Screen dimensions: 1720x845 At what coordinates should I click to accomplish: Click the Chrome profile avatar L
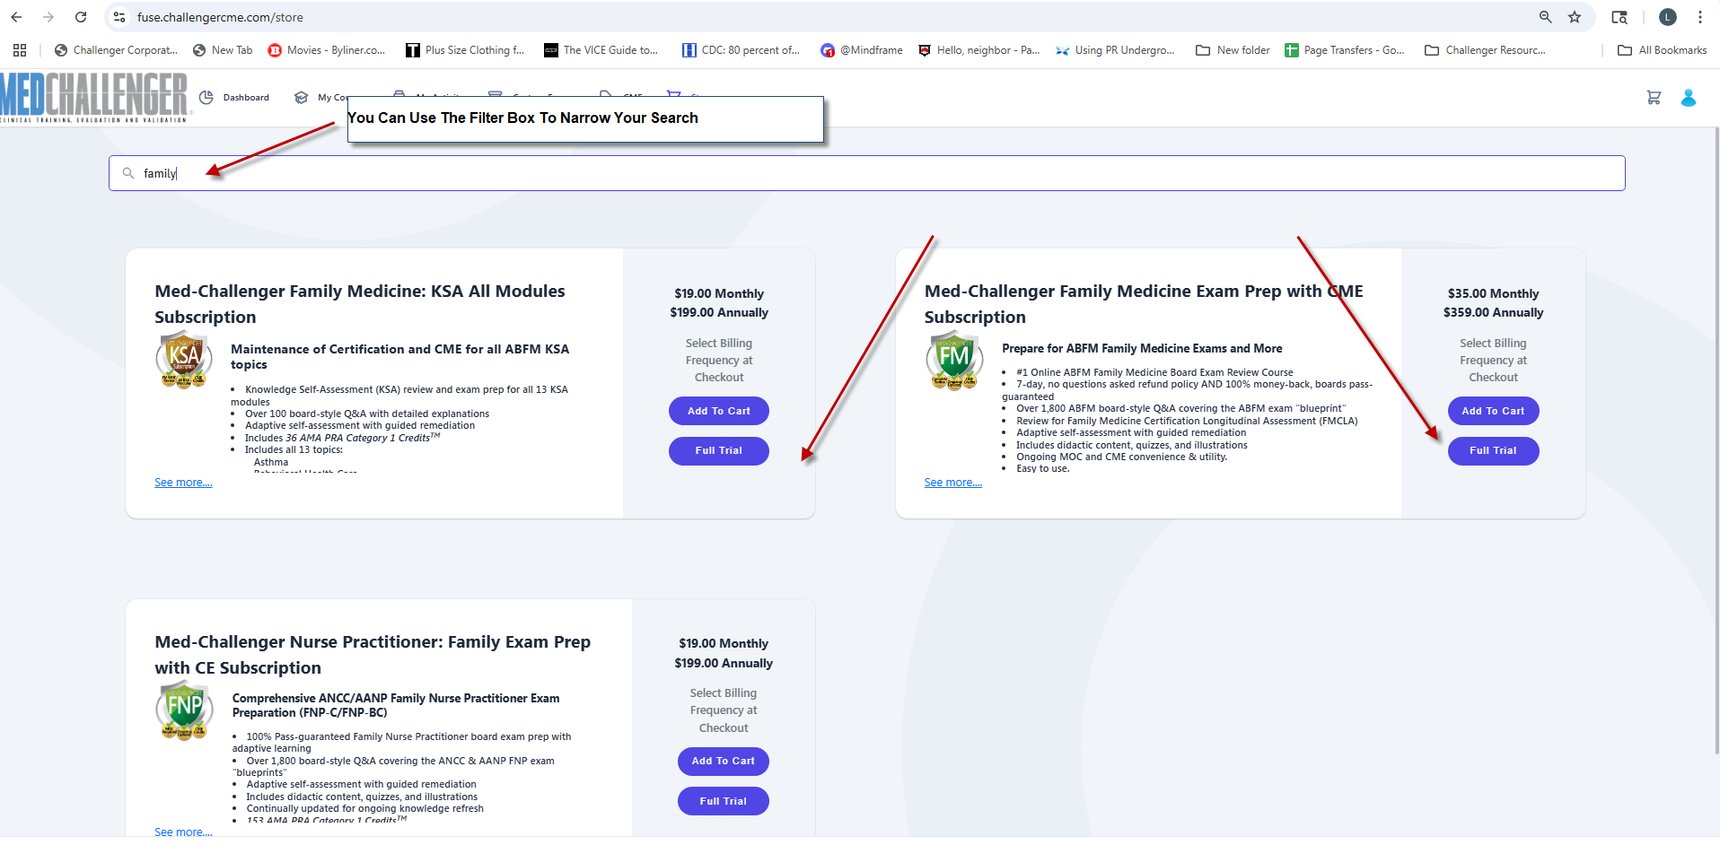click(1667, 17)
